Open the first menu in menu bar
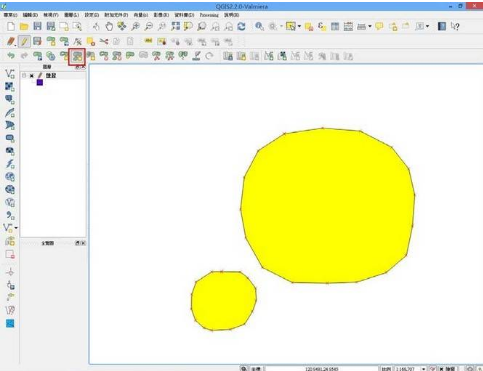Image resolution: width=483 pixels, height=371 pixels. [x=10, y=15]
